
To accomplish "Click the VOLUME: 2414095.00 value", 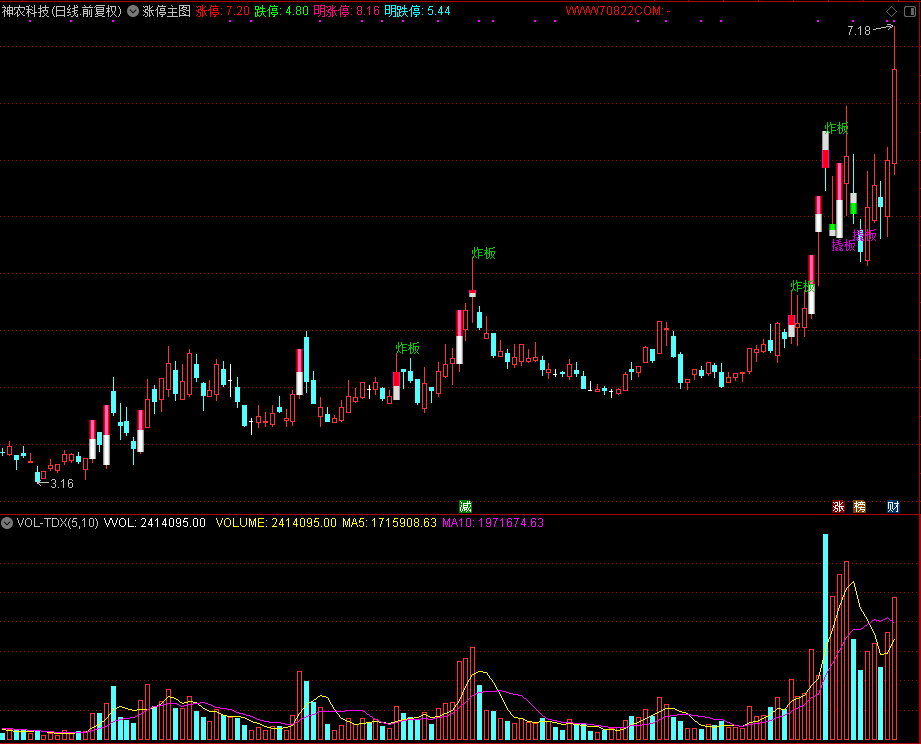I will (276, 523).
